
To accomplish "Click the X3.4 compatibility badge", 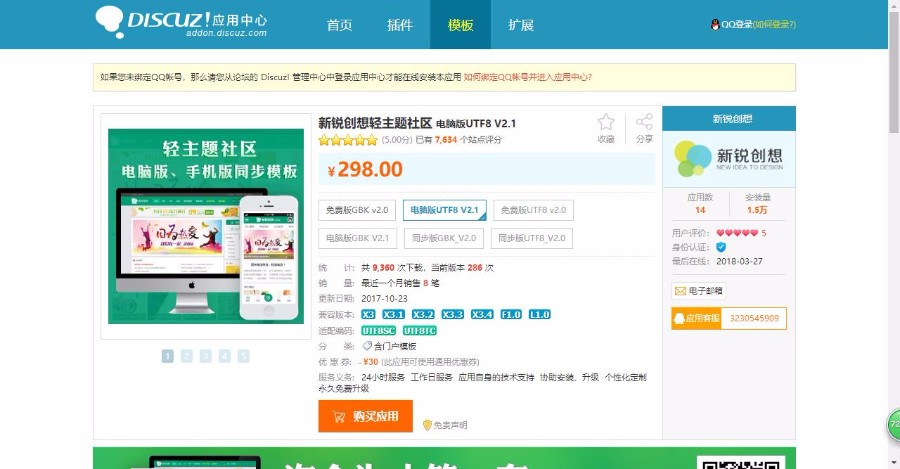I will (482, 315).
